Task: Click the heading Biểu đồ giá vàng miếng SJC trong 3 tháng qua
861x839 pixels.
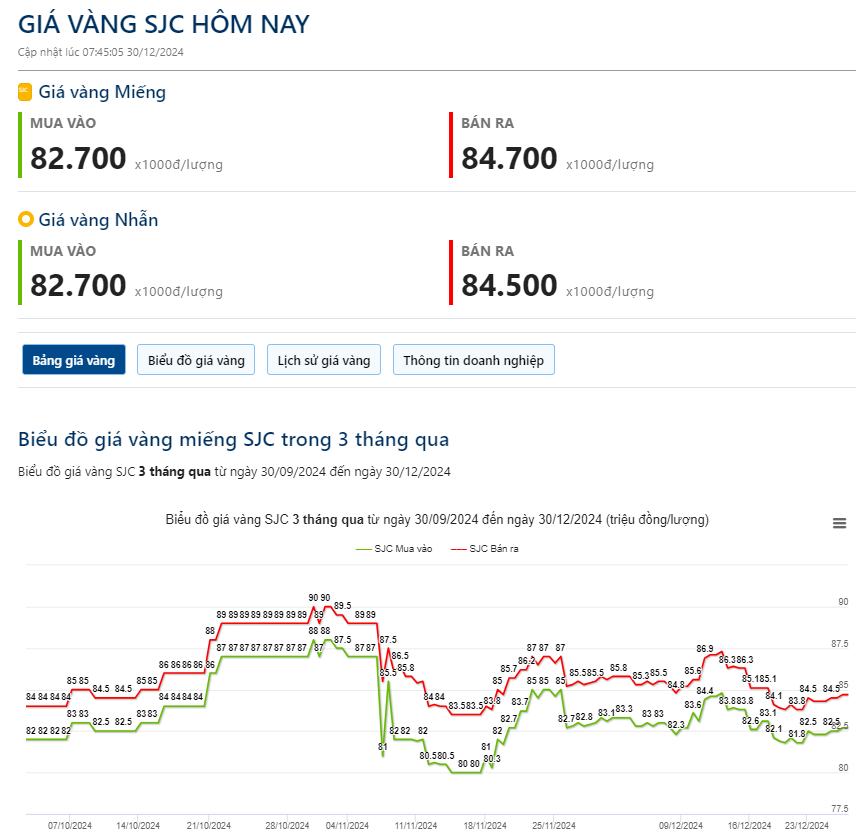Action: (233, 439)
